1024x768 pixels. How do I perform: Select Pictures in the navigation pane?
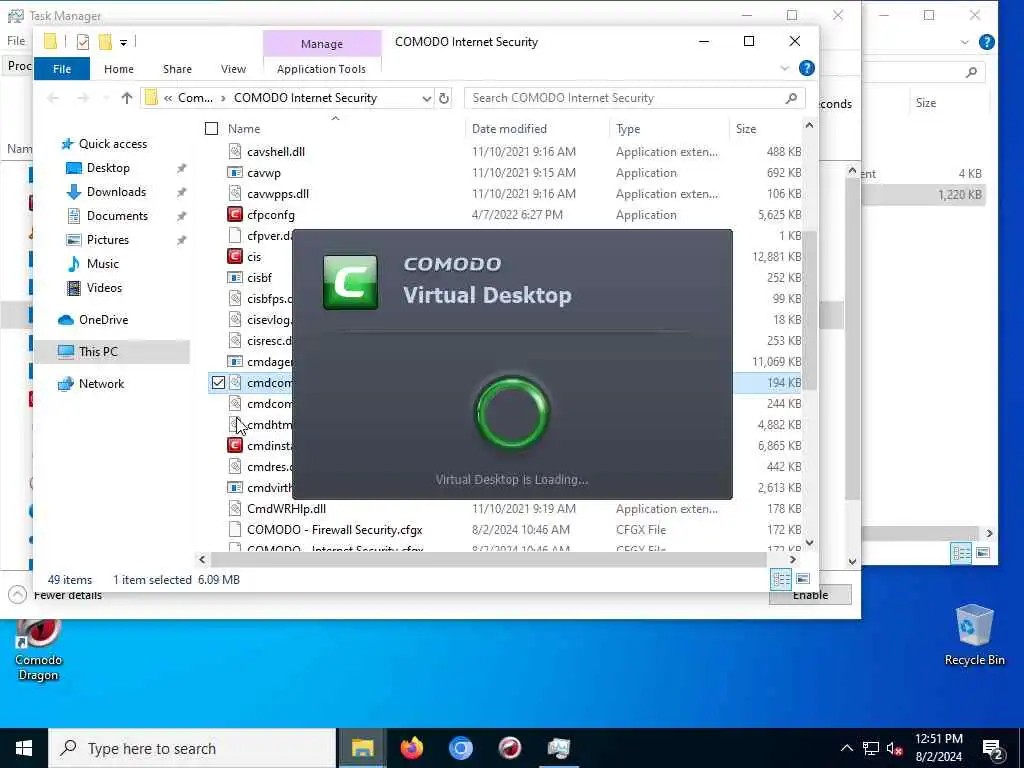[x=108, y=240]
